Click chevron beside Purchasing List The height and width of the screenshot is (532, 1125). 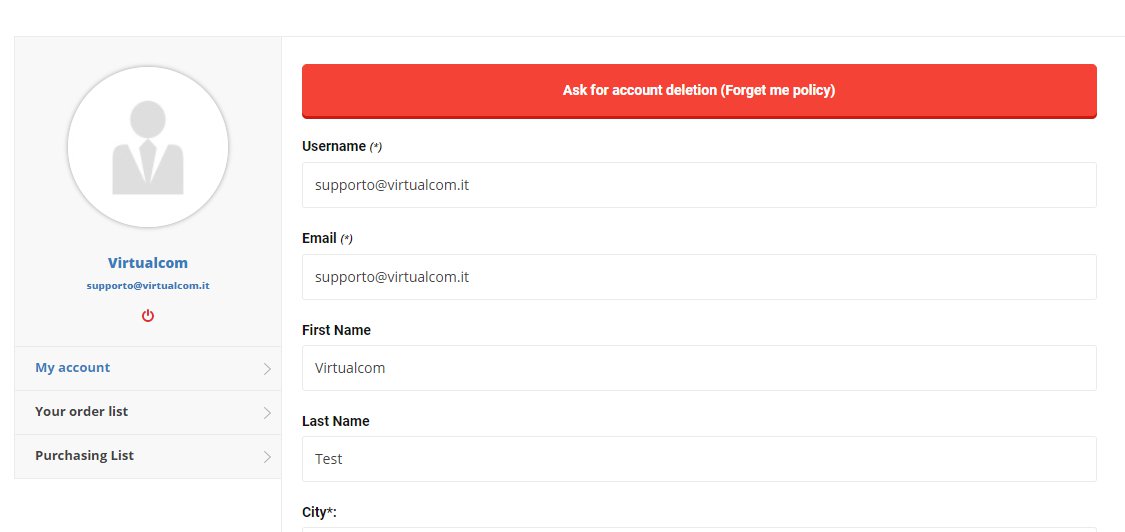pos(267,457)
